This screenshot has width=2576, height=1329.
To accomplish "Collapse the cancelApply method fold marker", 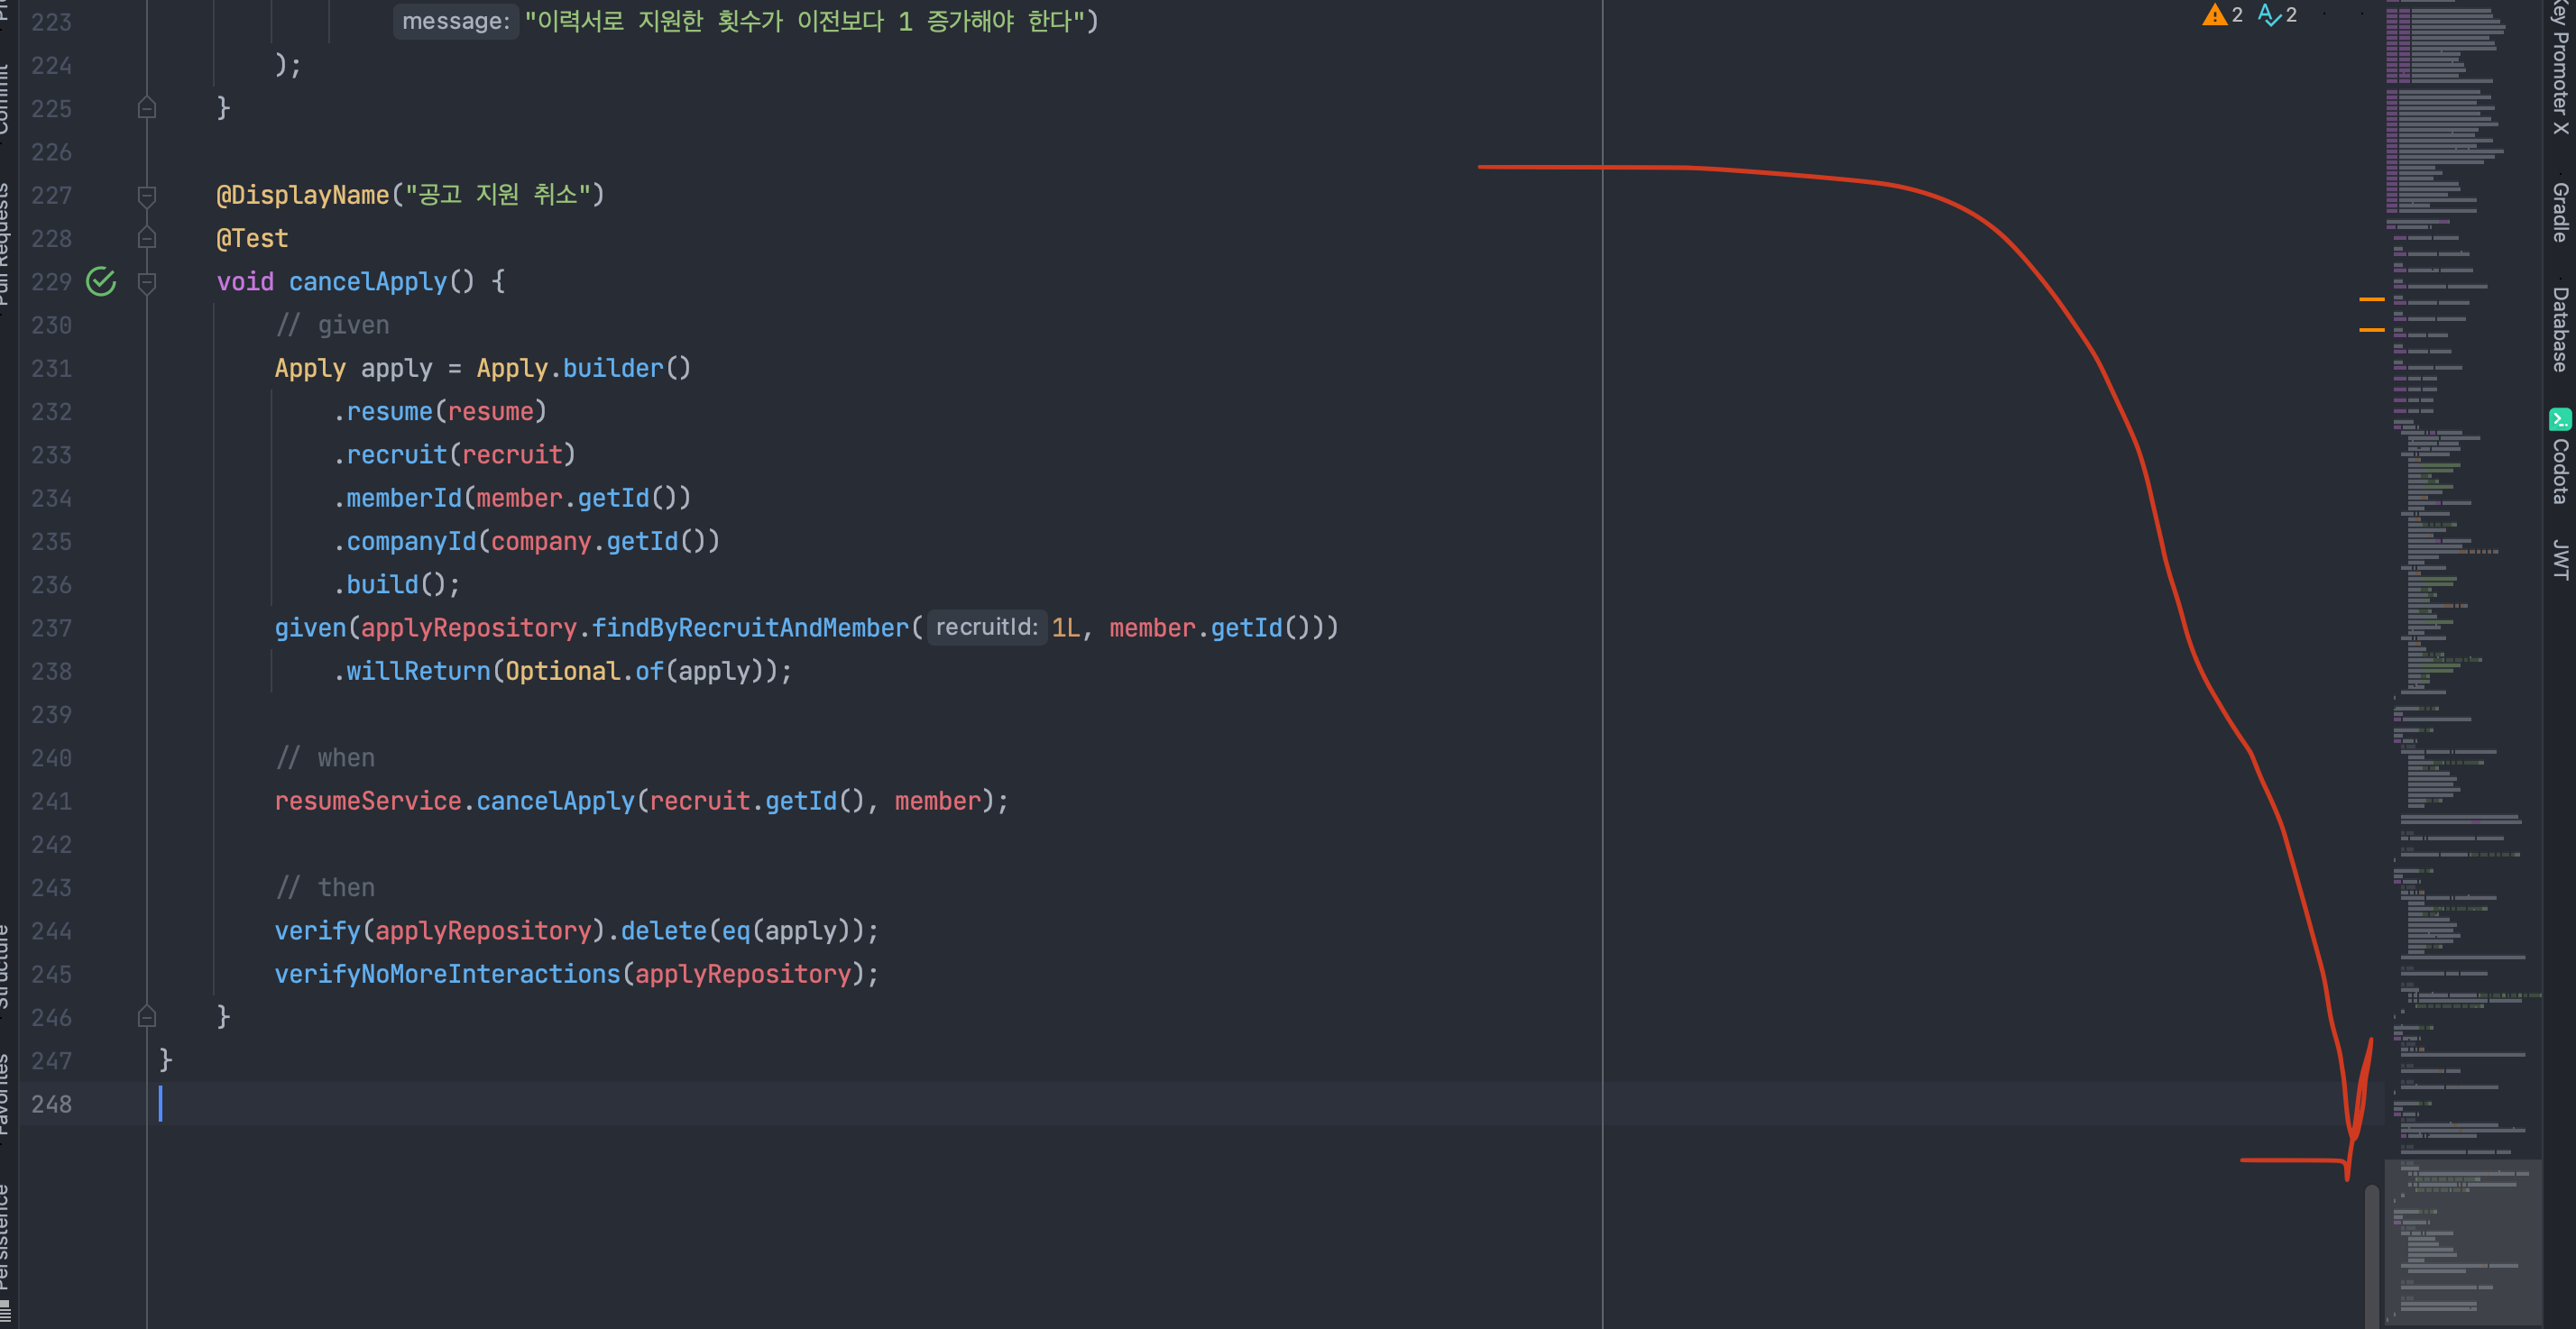I will pyautogui.click(x=147, y=282).
